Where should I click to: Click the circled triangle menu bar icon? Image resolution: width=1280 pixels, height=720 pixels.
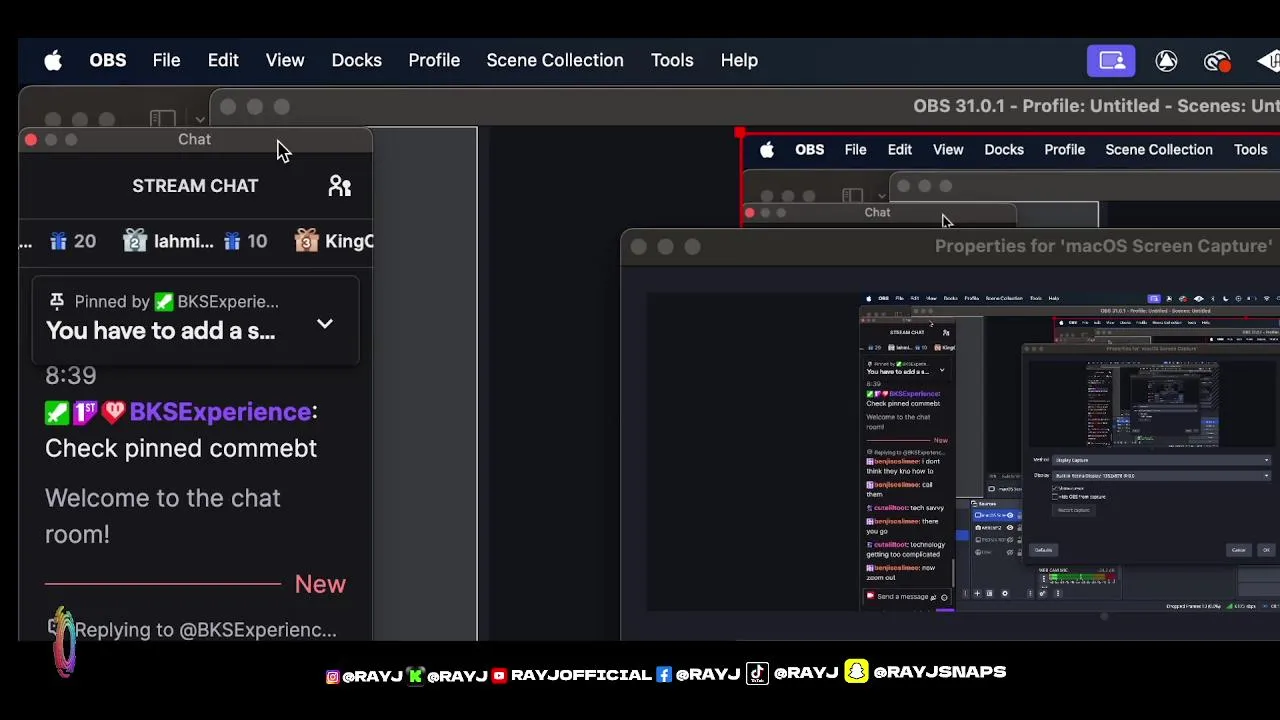pyautogui.click(x=1166, y=62)
